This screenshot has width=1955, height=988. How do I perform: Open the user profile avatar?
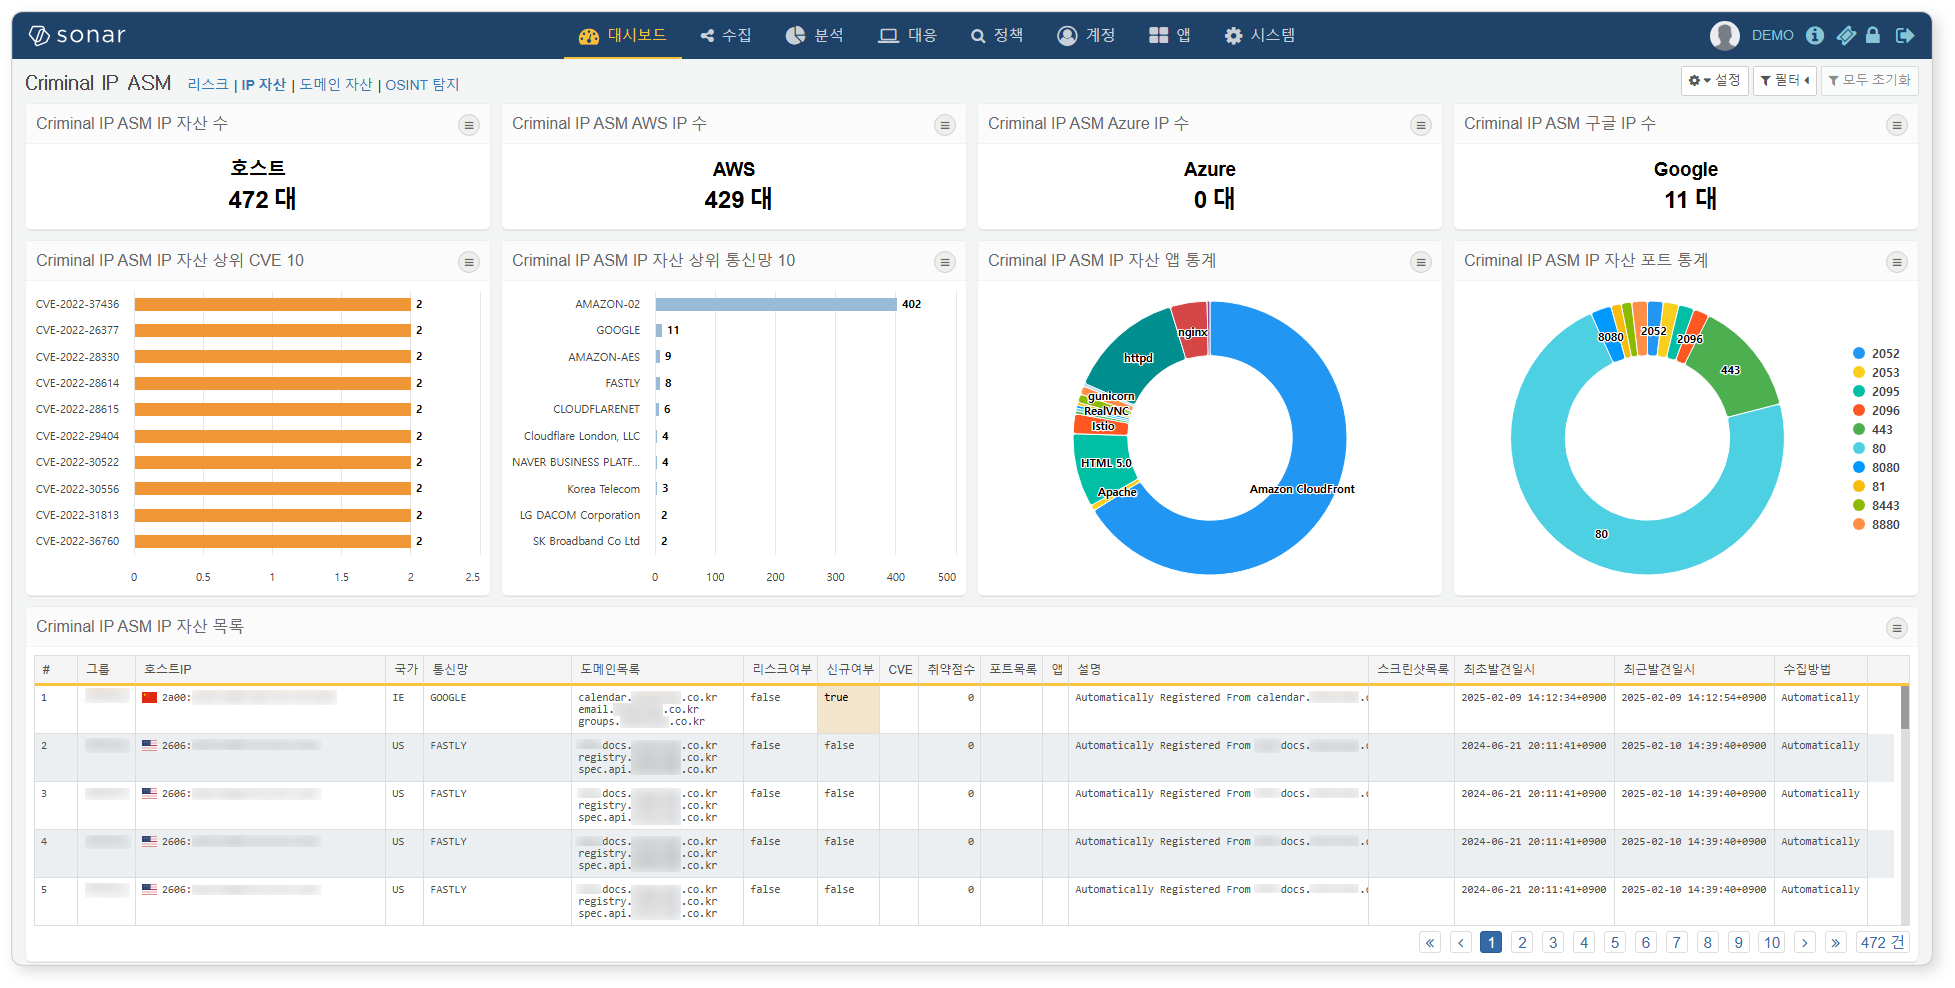point(1724,35)
